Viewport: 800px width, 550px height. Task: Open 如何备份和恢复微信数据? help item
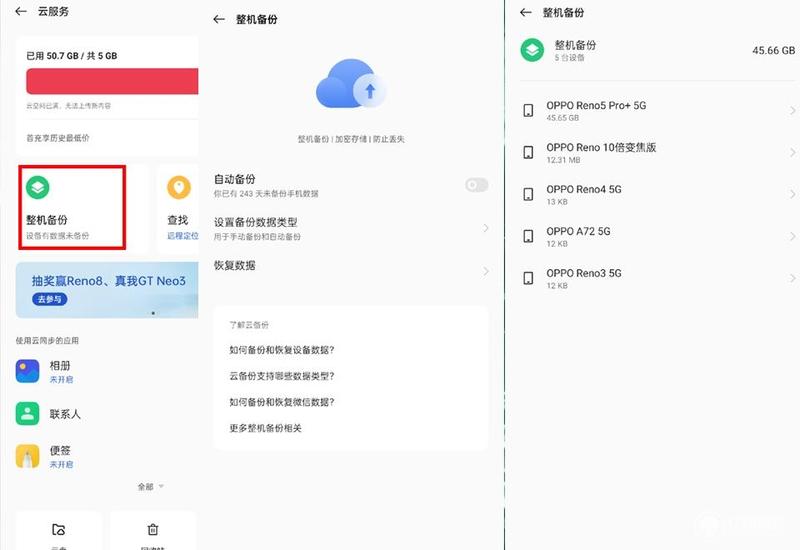[282, 402]
